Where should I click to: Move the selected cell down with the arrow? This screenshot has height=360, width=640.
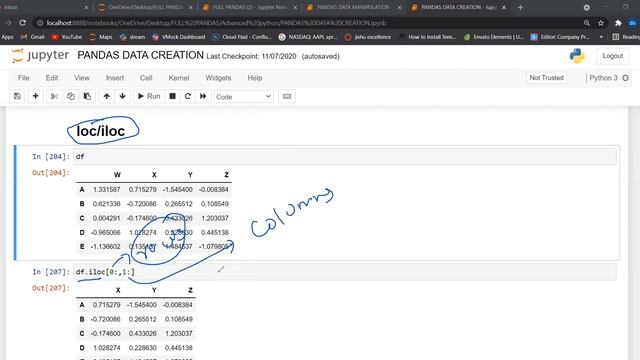122,96
